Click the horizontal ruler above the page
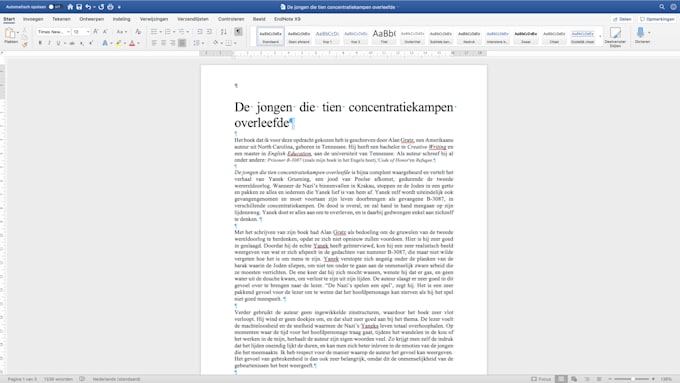 click(x=343, y=53)
